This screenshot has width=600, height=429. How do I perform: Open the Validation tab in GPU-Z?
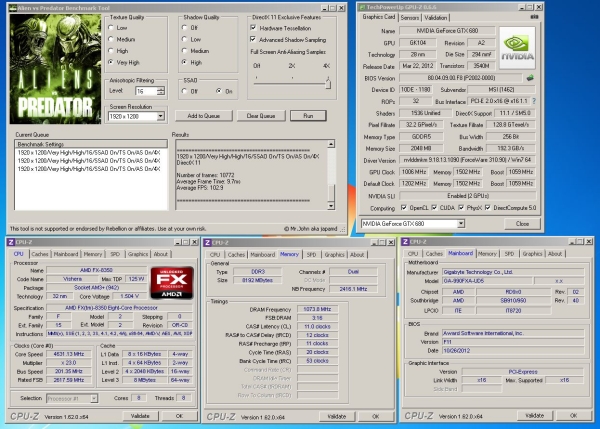[435, 18]
